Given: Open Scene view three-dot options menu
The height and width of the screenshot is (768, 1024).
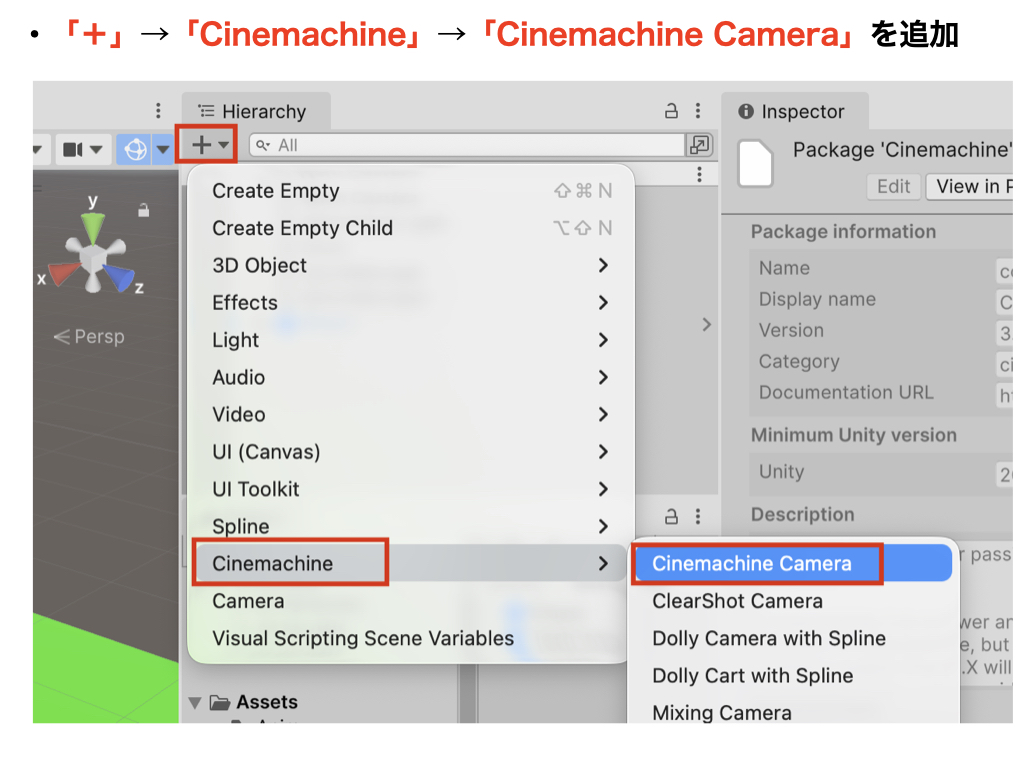Looking at the screenshot, I should (158, 110).
